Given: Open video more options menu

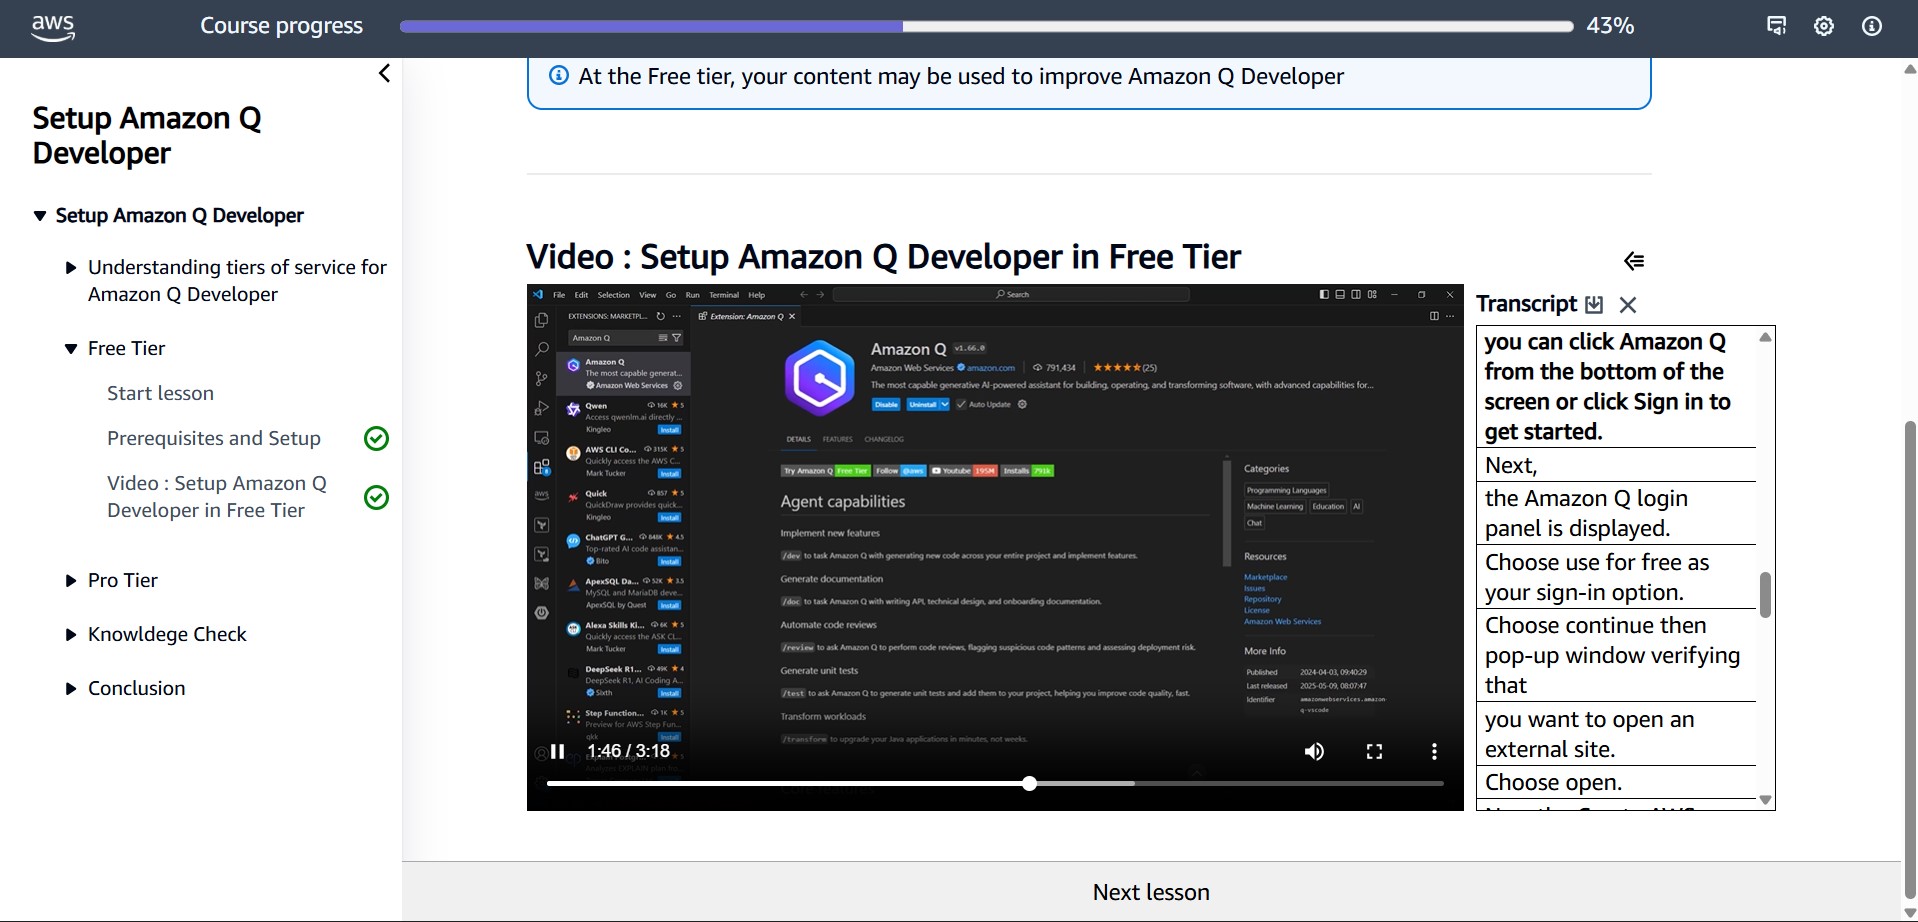Looking at the screenshot, I should [x=1434, y=751].
